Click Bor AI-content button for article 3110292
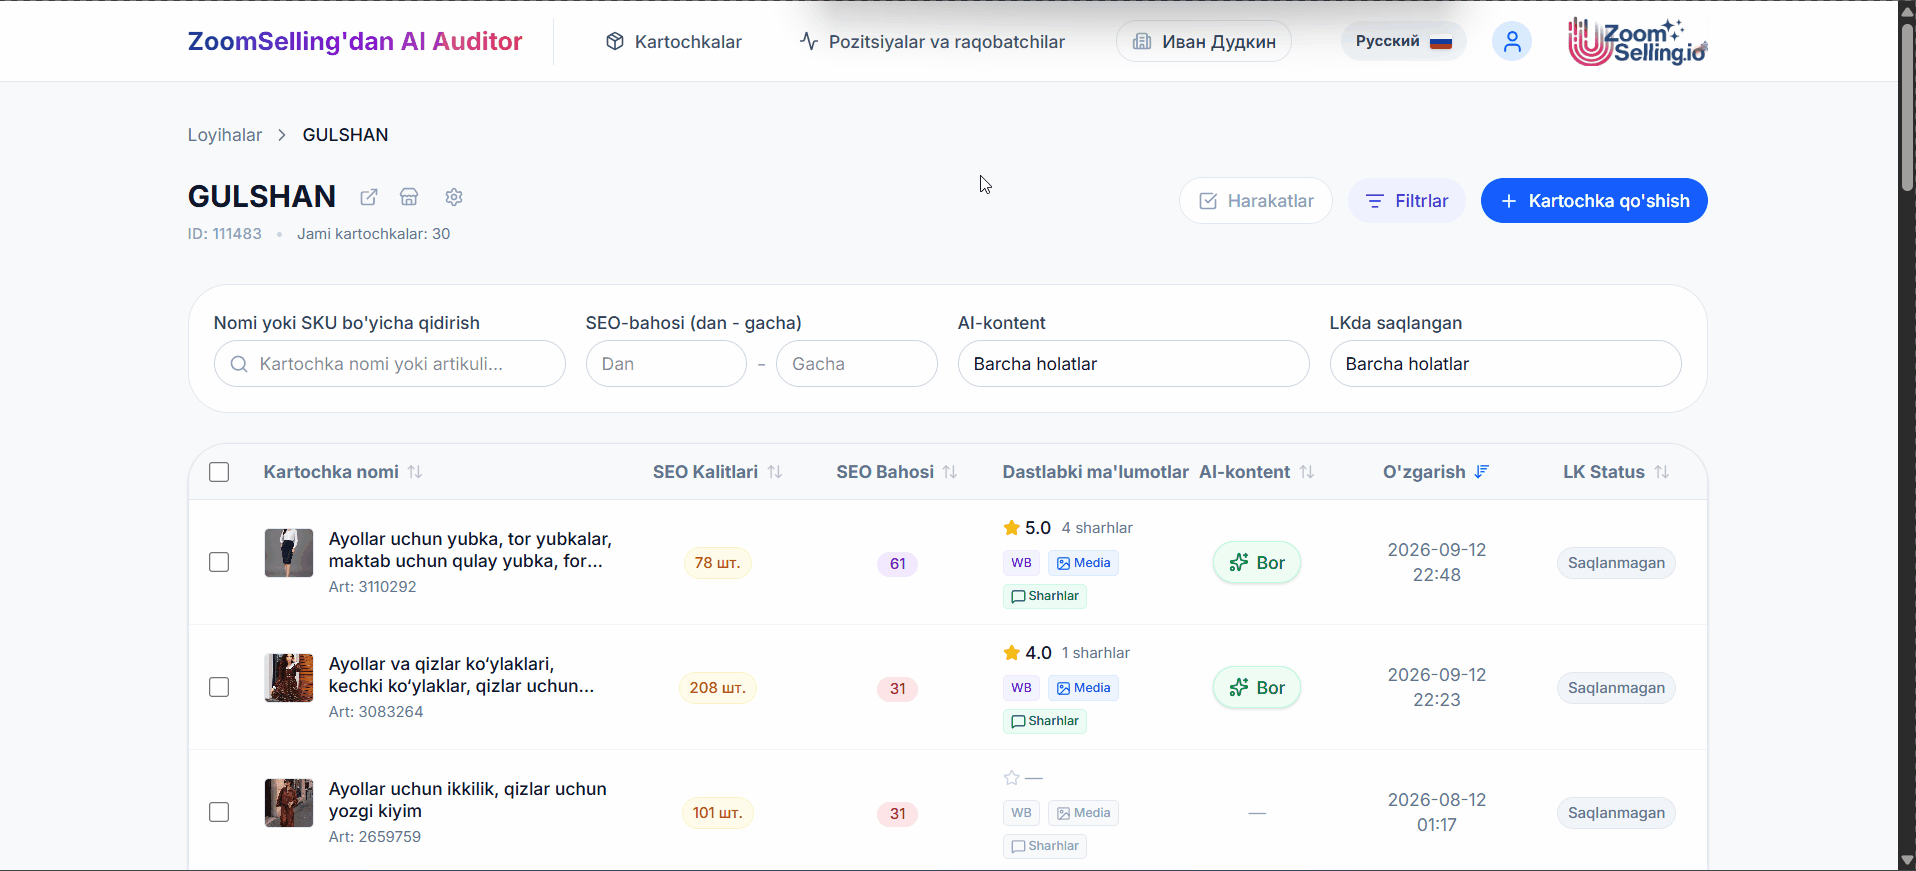 pyautogui.click(x=1257, y=562)
